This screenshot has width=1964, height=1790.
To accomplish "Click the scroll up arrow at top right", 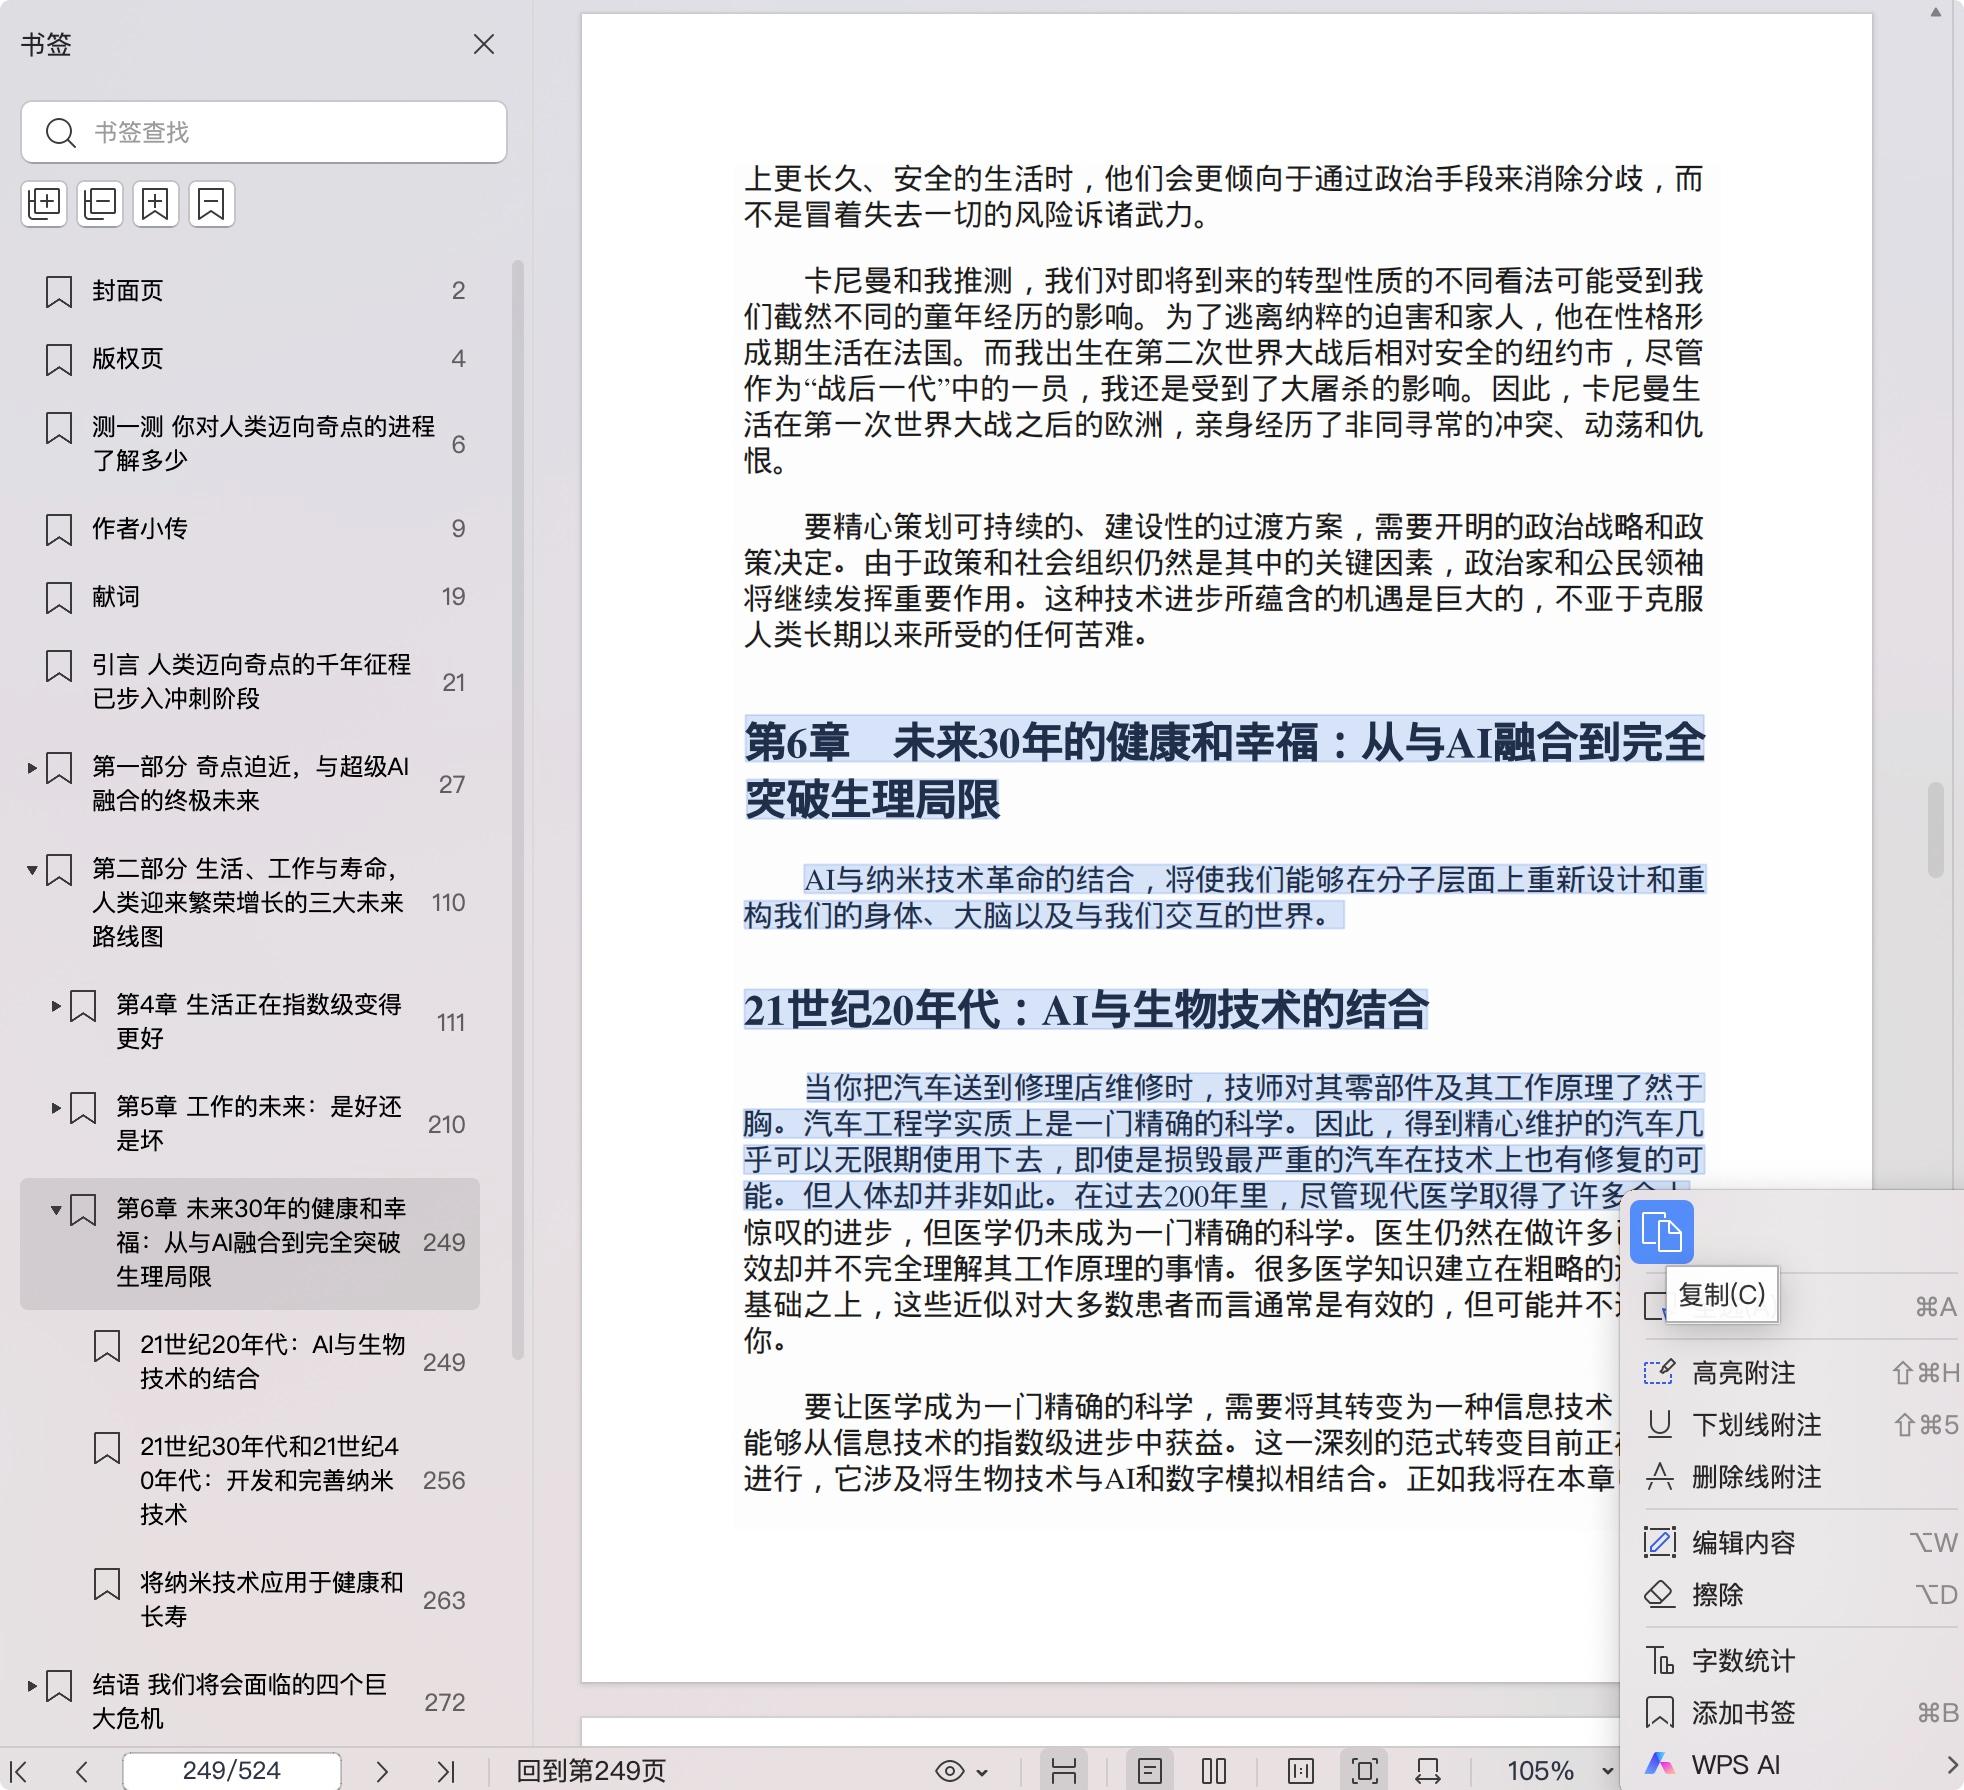I will (1936, 13).
